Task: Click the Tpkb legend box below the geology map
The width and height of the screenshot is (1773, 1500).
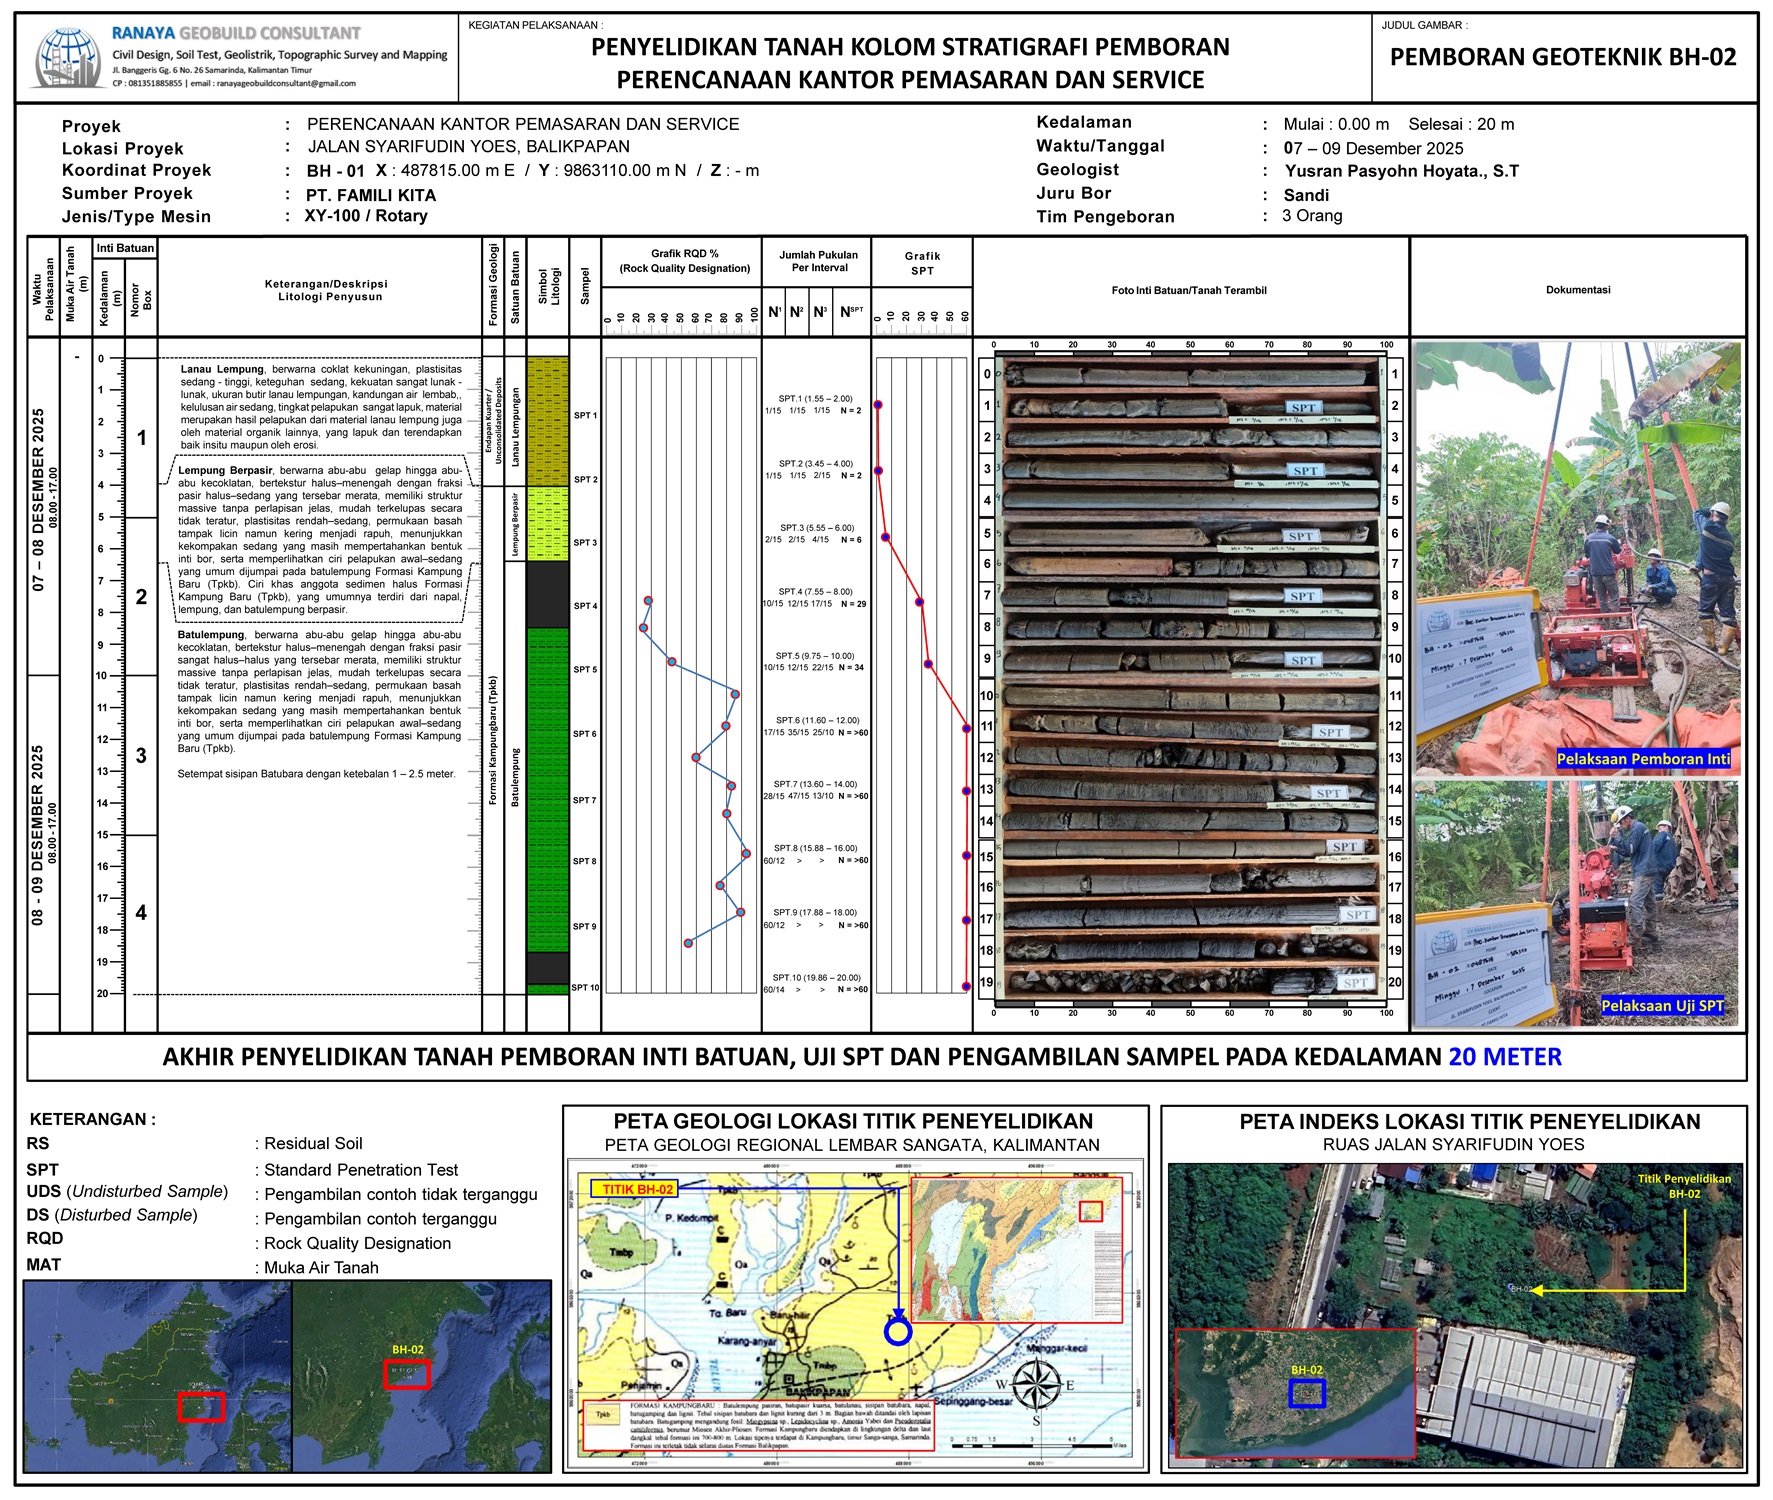Action: (x=603, y=1415)
